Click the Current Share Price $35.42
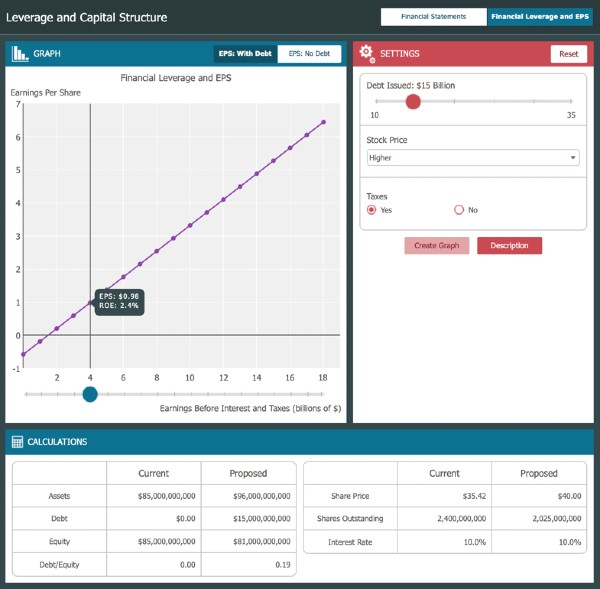 pyautogui.click(x=474, y=496)
